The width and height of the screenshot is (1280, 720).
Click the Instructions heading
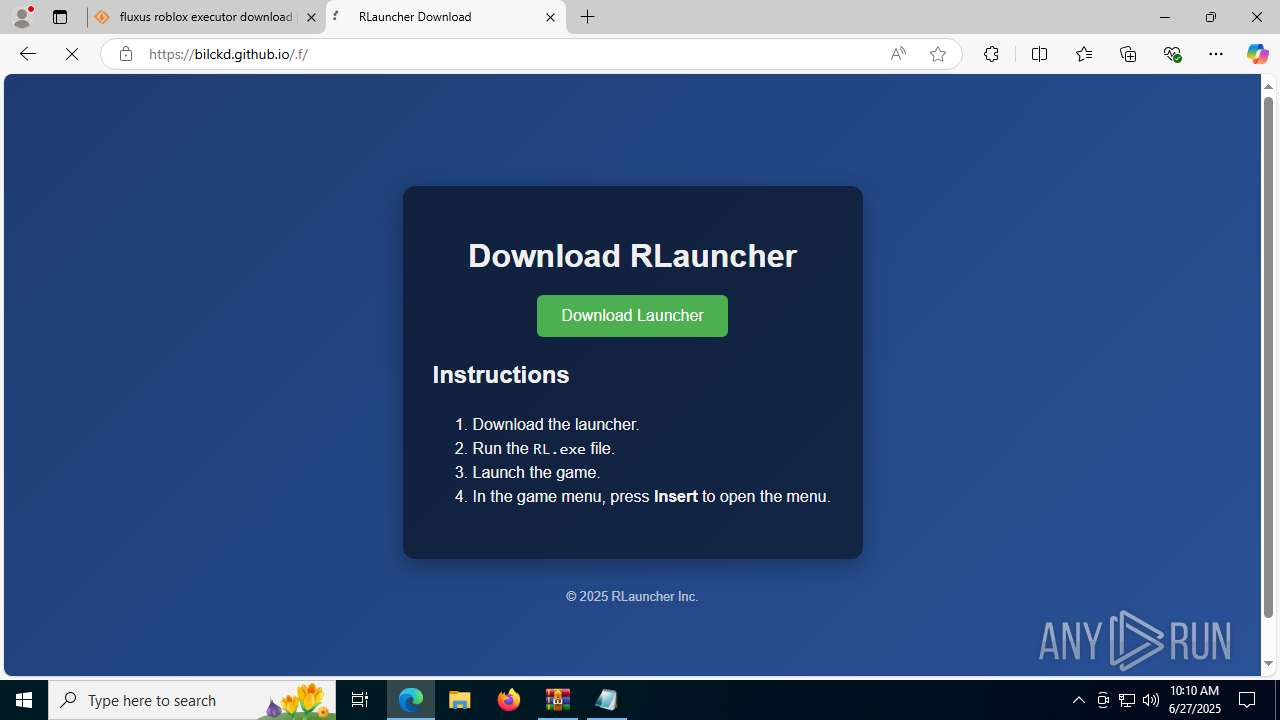(x=501, y=375)
